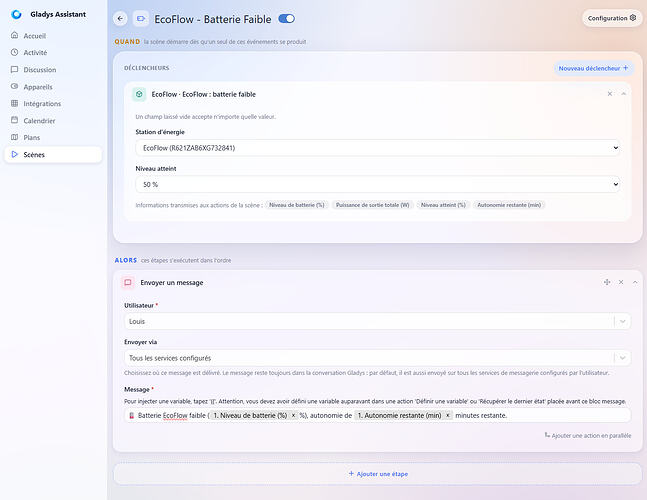Click the EcoFlow trigger green icon

coord(139,94)
